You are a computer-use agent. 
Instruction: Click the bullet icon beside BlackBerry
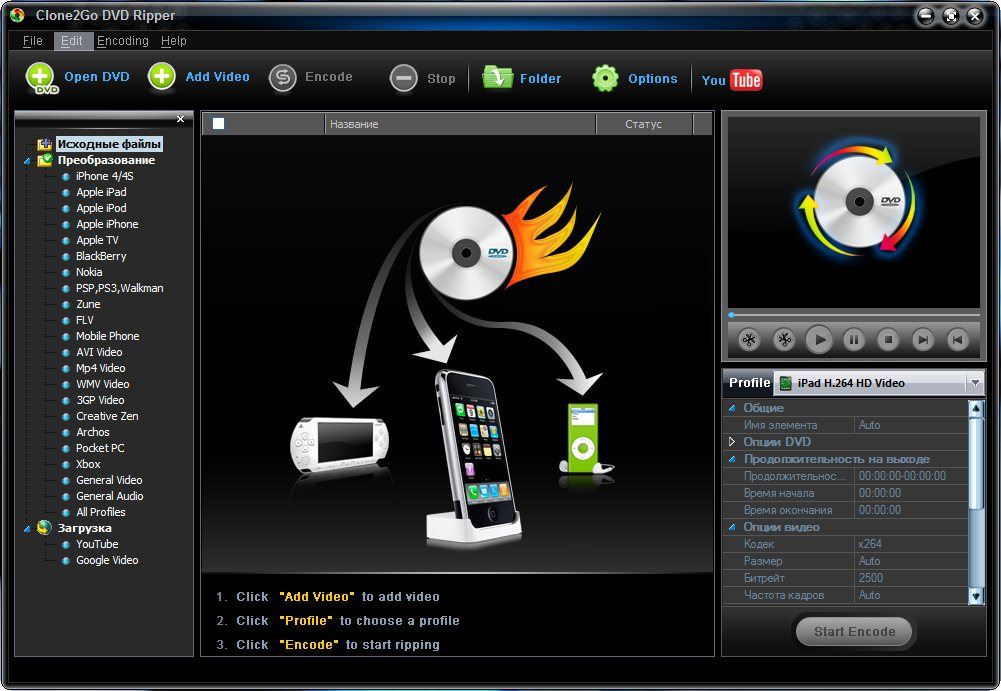(x=66, y=256)
